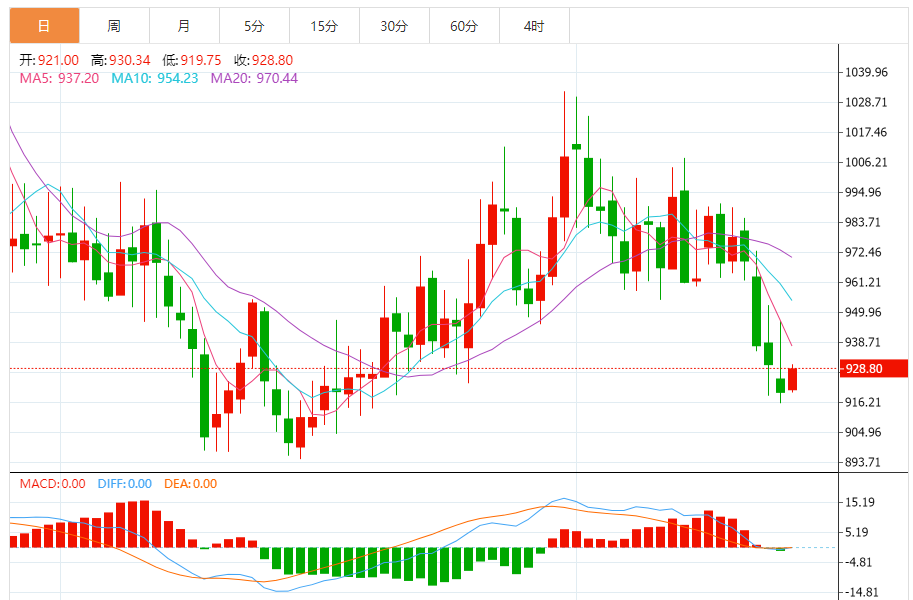913x600 pixels.
Task: Click the last red candlestick at 928.80
Action: (792, 379)
